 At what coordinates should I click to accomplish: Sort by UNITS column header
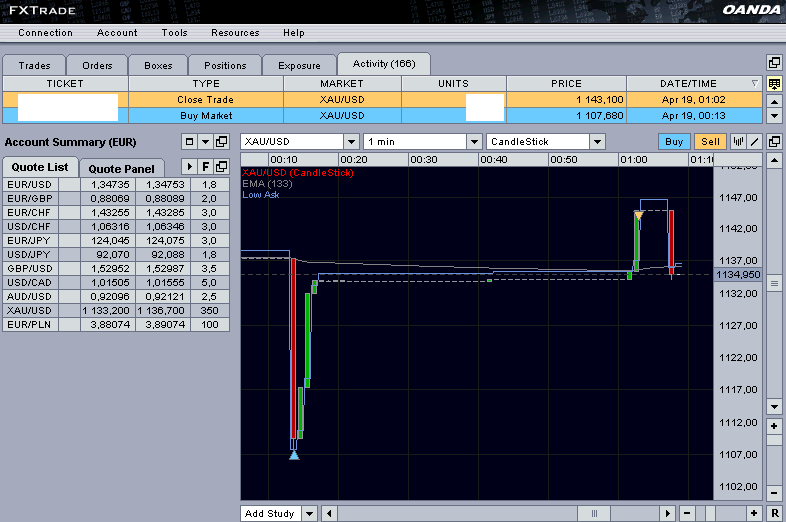click(x=454, y=84)
